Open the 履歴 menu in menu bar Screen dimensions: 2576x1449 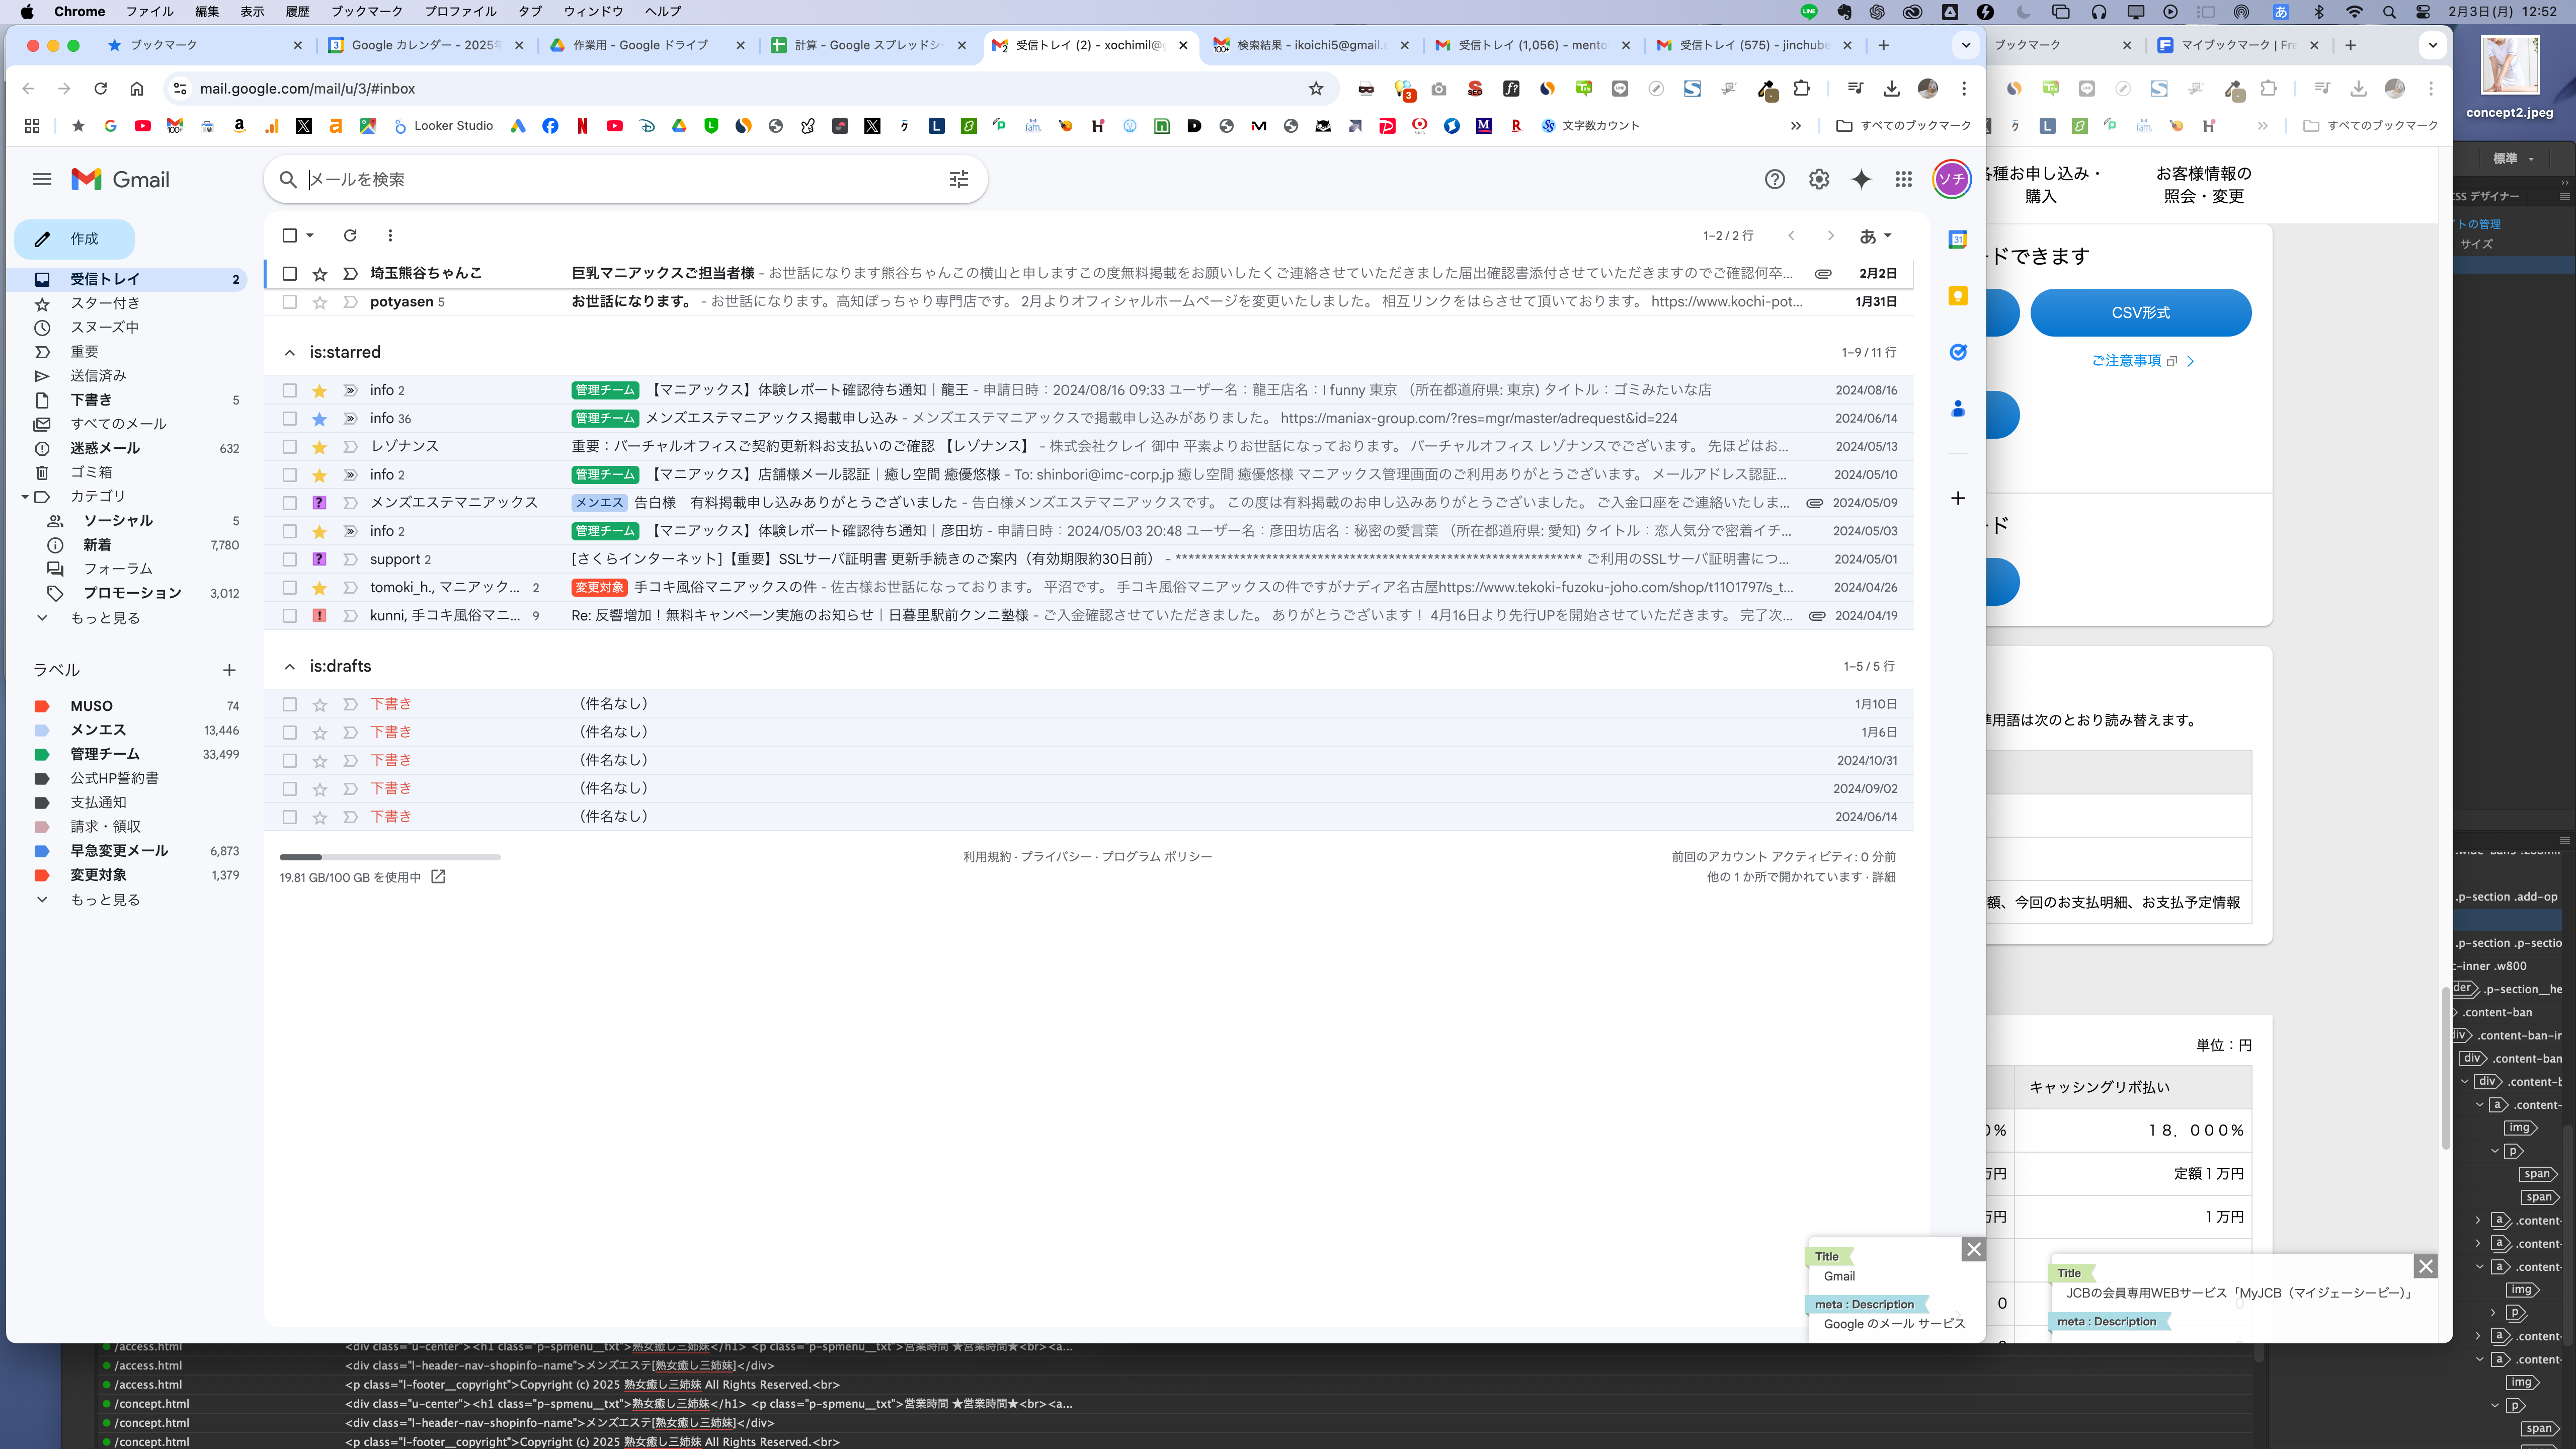[297, 11]
